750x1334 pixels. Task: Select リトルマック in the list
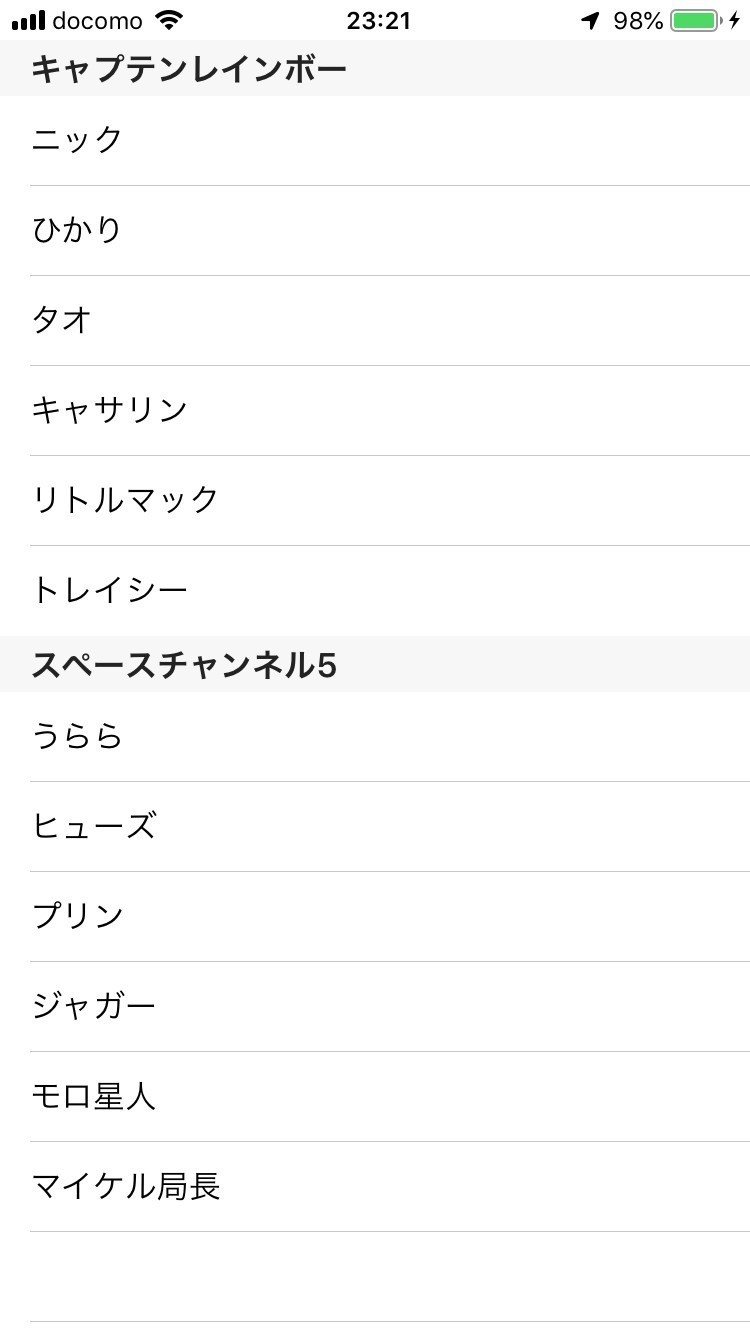click(x=375, y=500)
